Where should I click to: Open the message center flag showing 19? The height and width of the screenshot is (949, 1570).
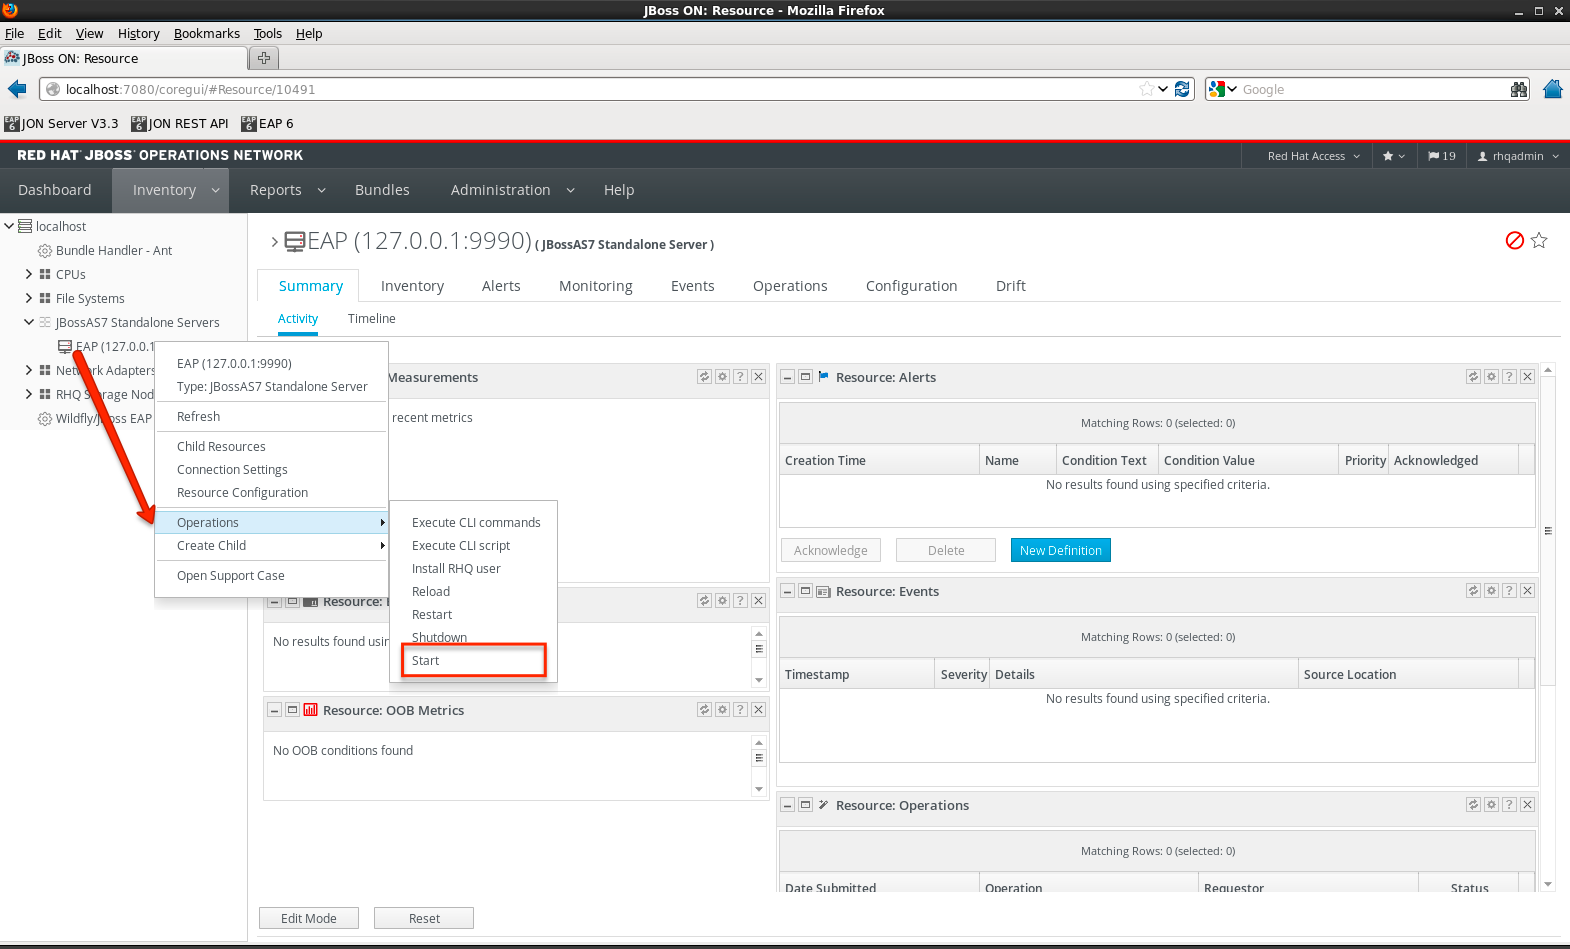tap(1441, 156)
